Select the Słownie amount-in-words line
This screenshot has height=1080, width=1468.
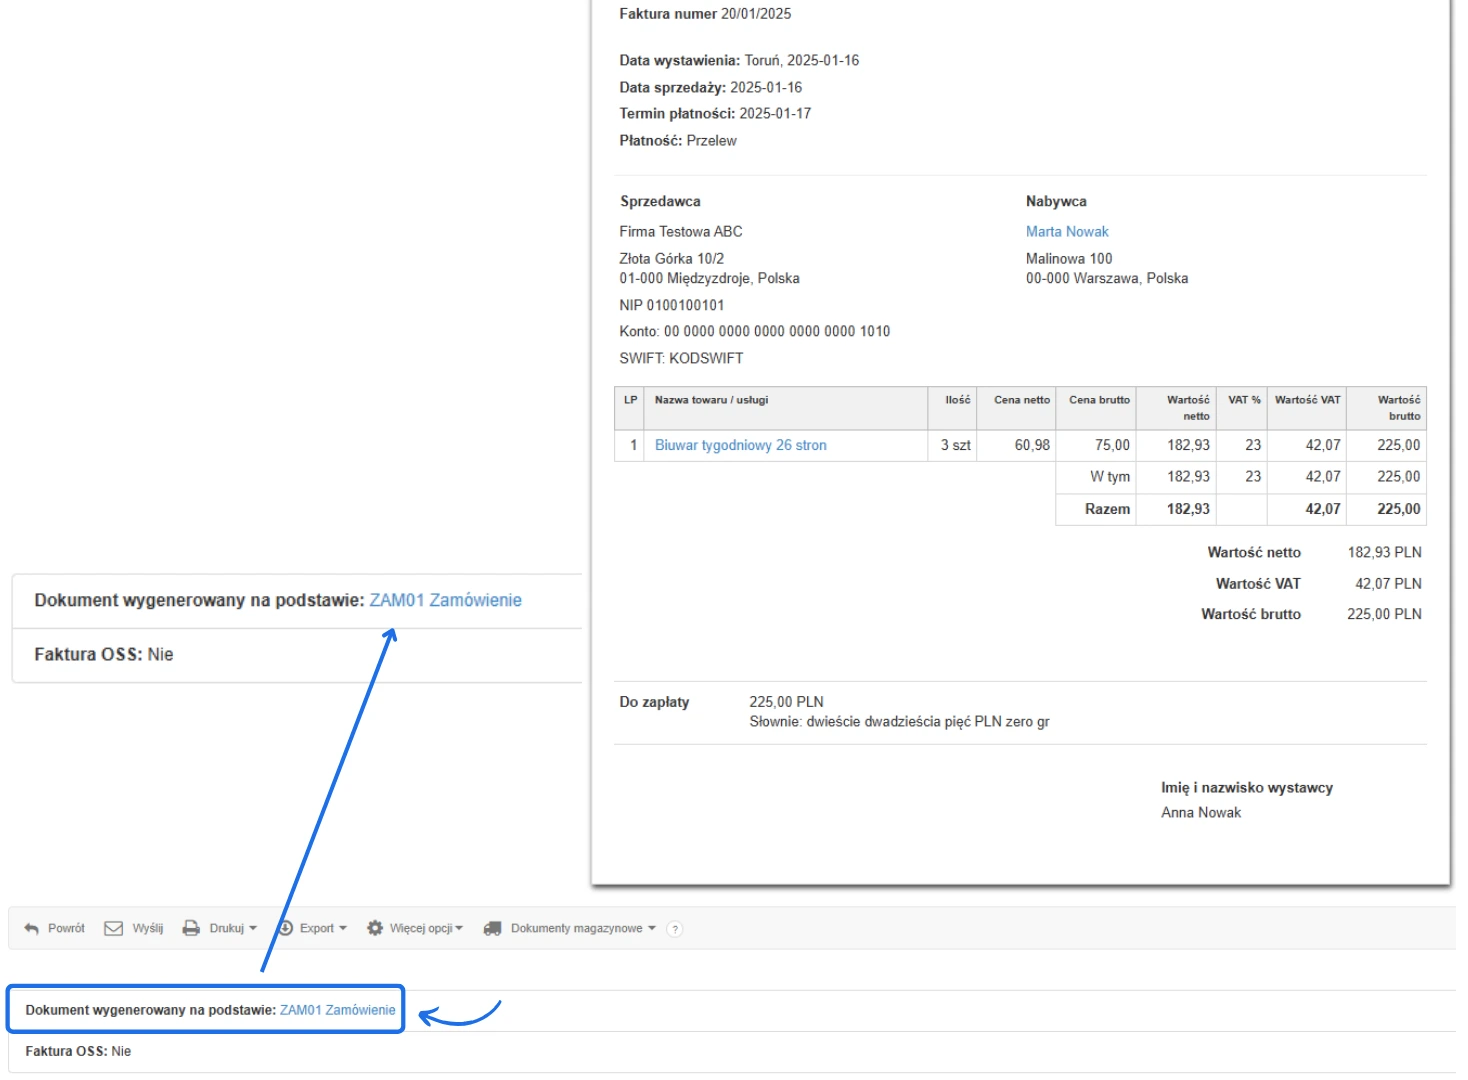(x=899, y=721)
